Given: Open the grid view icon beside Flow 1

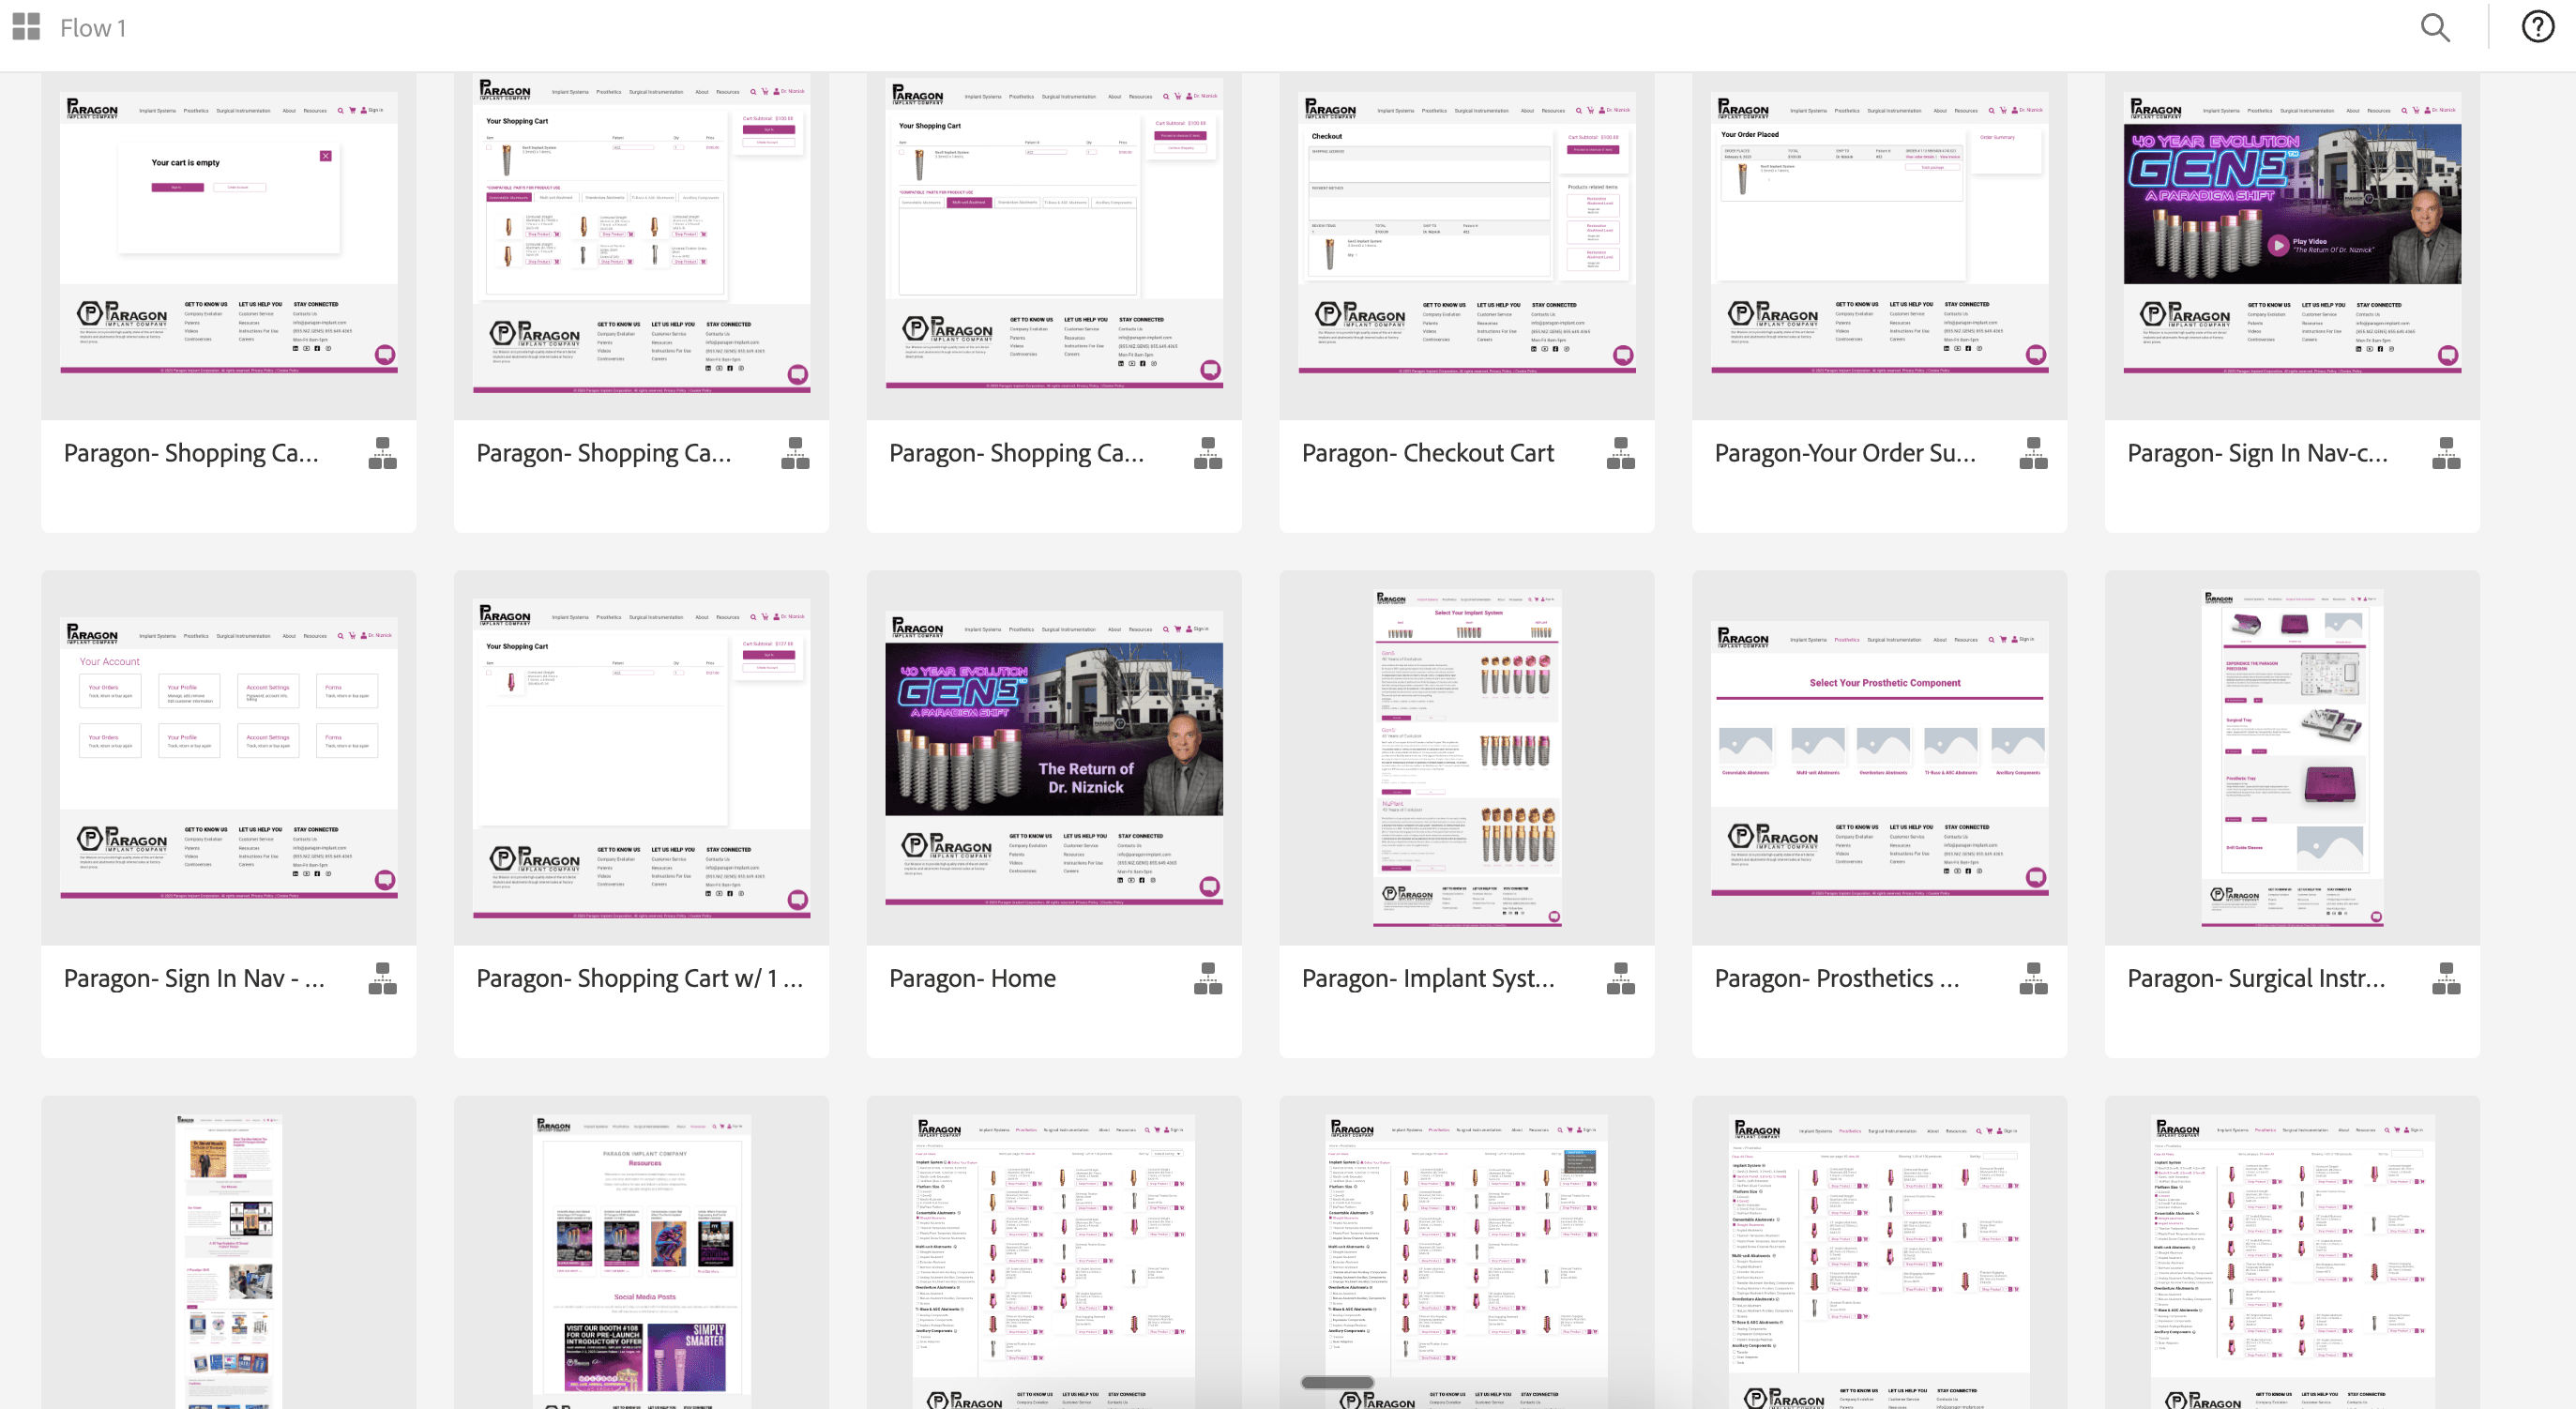Looking at the screenshot, I should [26, 27].
